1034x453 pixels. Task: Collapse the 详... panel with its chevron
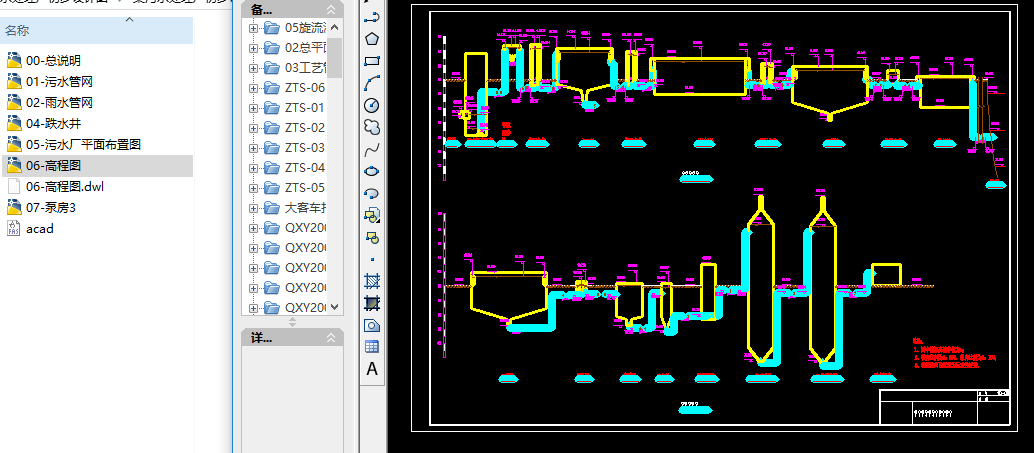coord(331,338)
